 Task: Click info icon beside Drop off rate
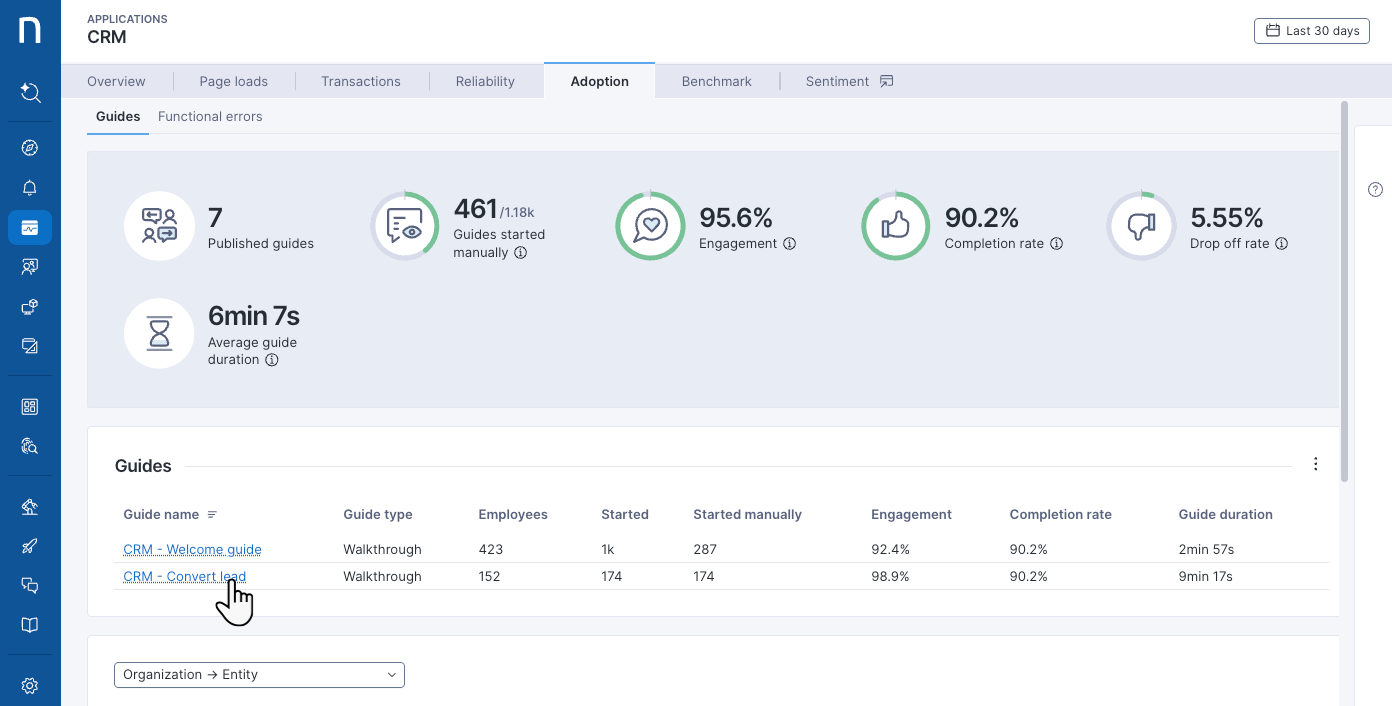click(1281, 244)
